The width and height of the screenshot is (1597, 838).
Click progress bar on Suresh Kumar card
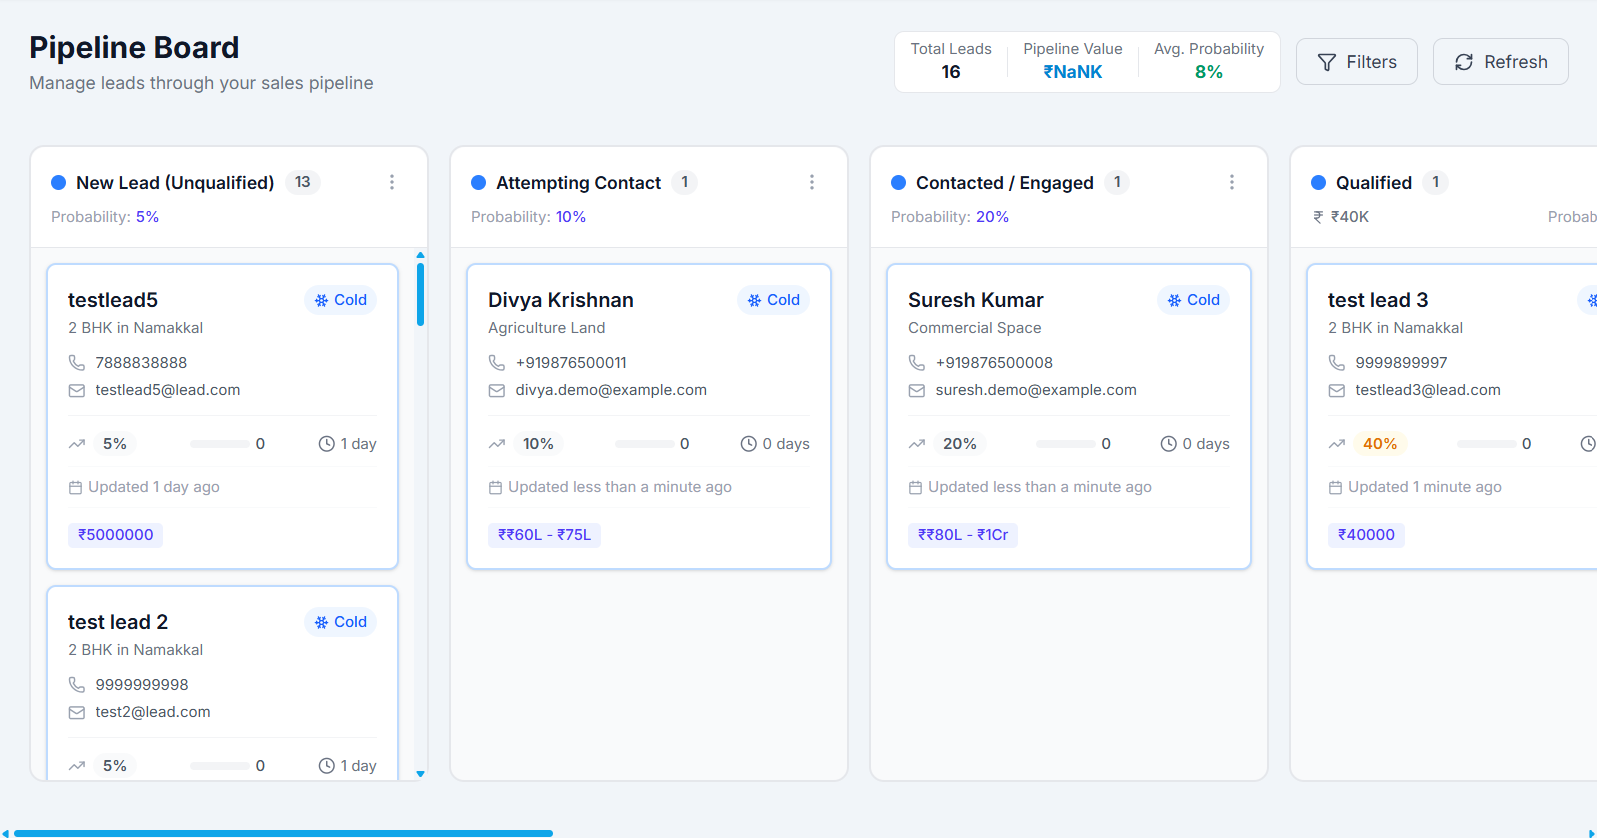(x=1066, y=444)
